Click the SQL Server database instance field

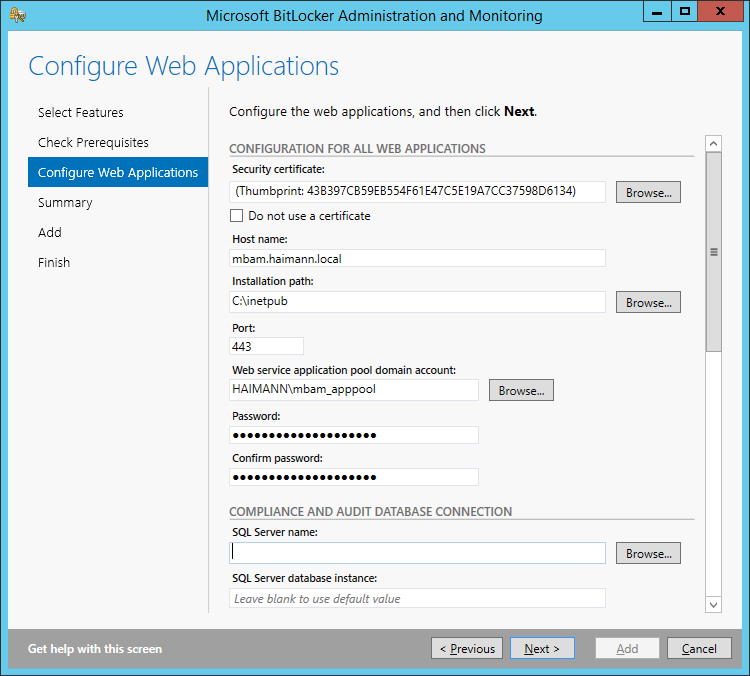[417, 598]
